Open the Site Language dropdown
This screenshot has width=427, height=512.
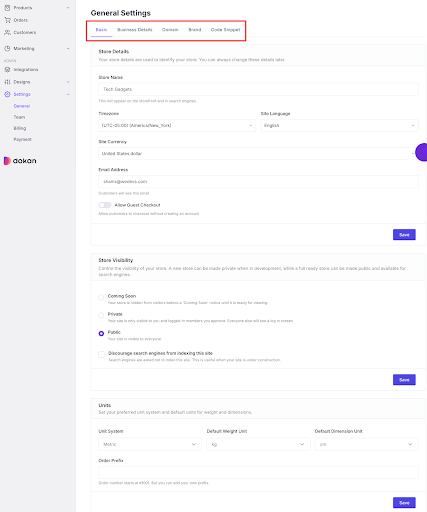[339, 125]
